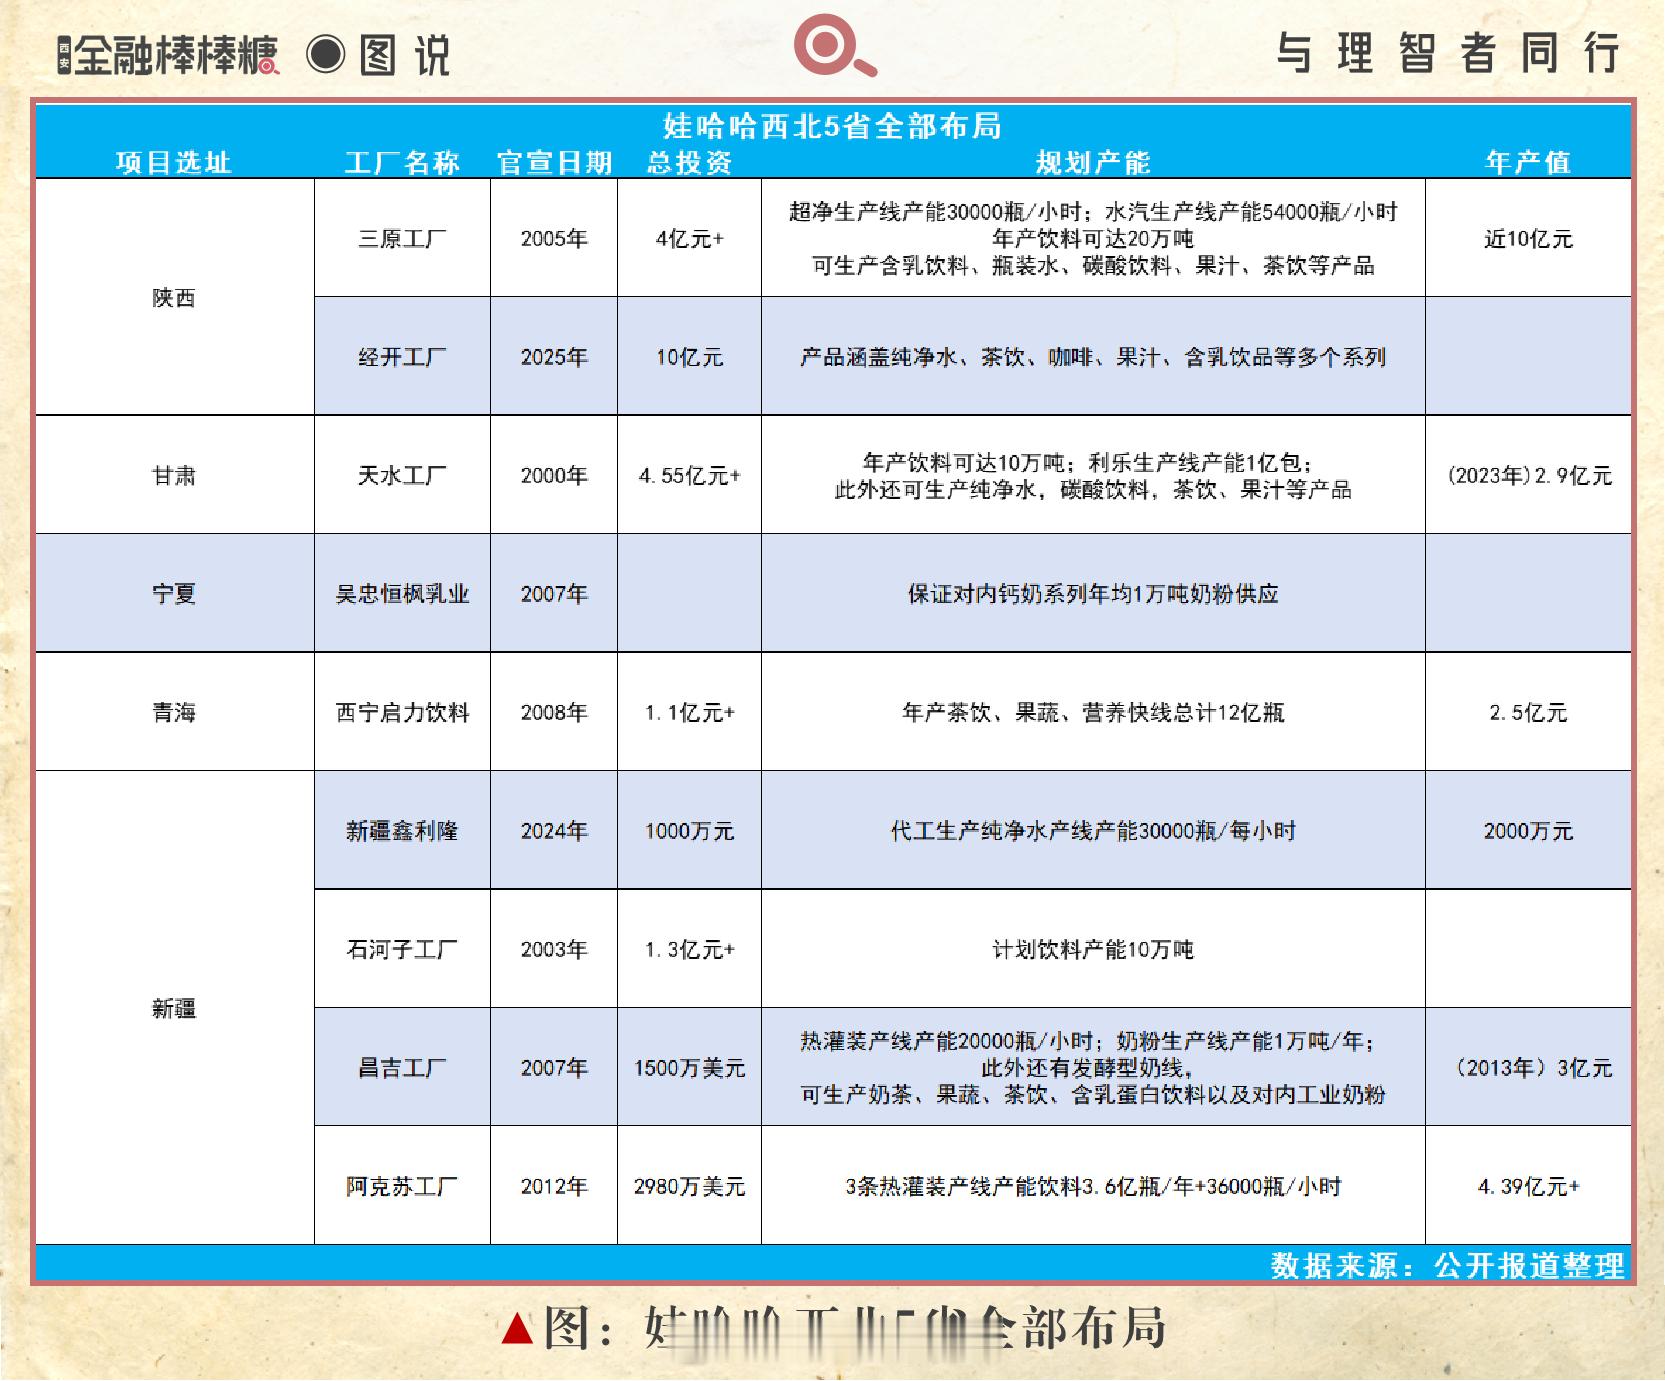This screenshot has width=1665, height=1381.
Task: Click the 4.55亿元+ investment value
Action: [x=689, y=476]
